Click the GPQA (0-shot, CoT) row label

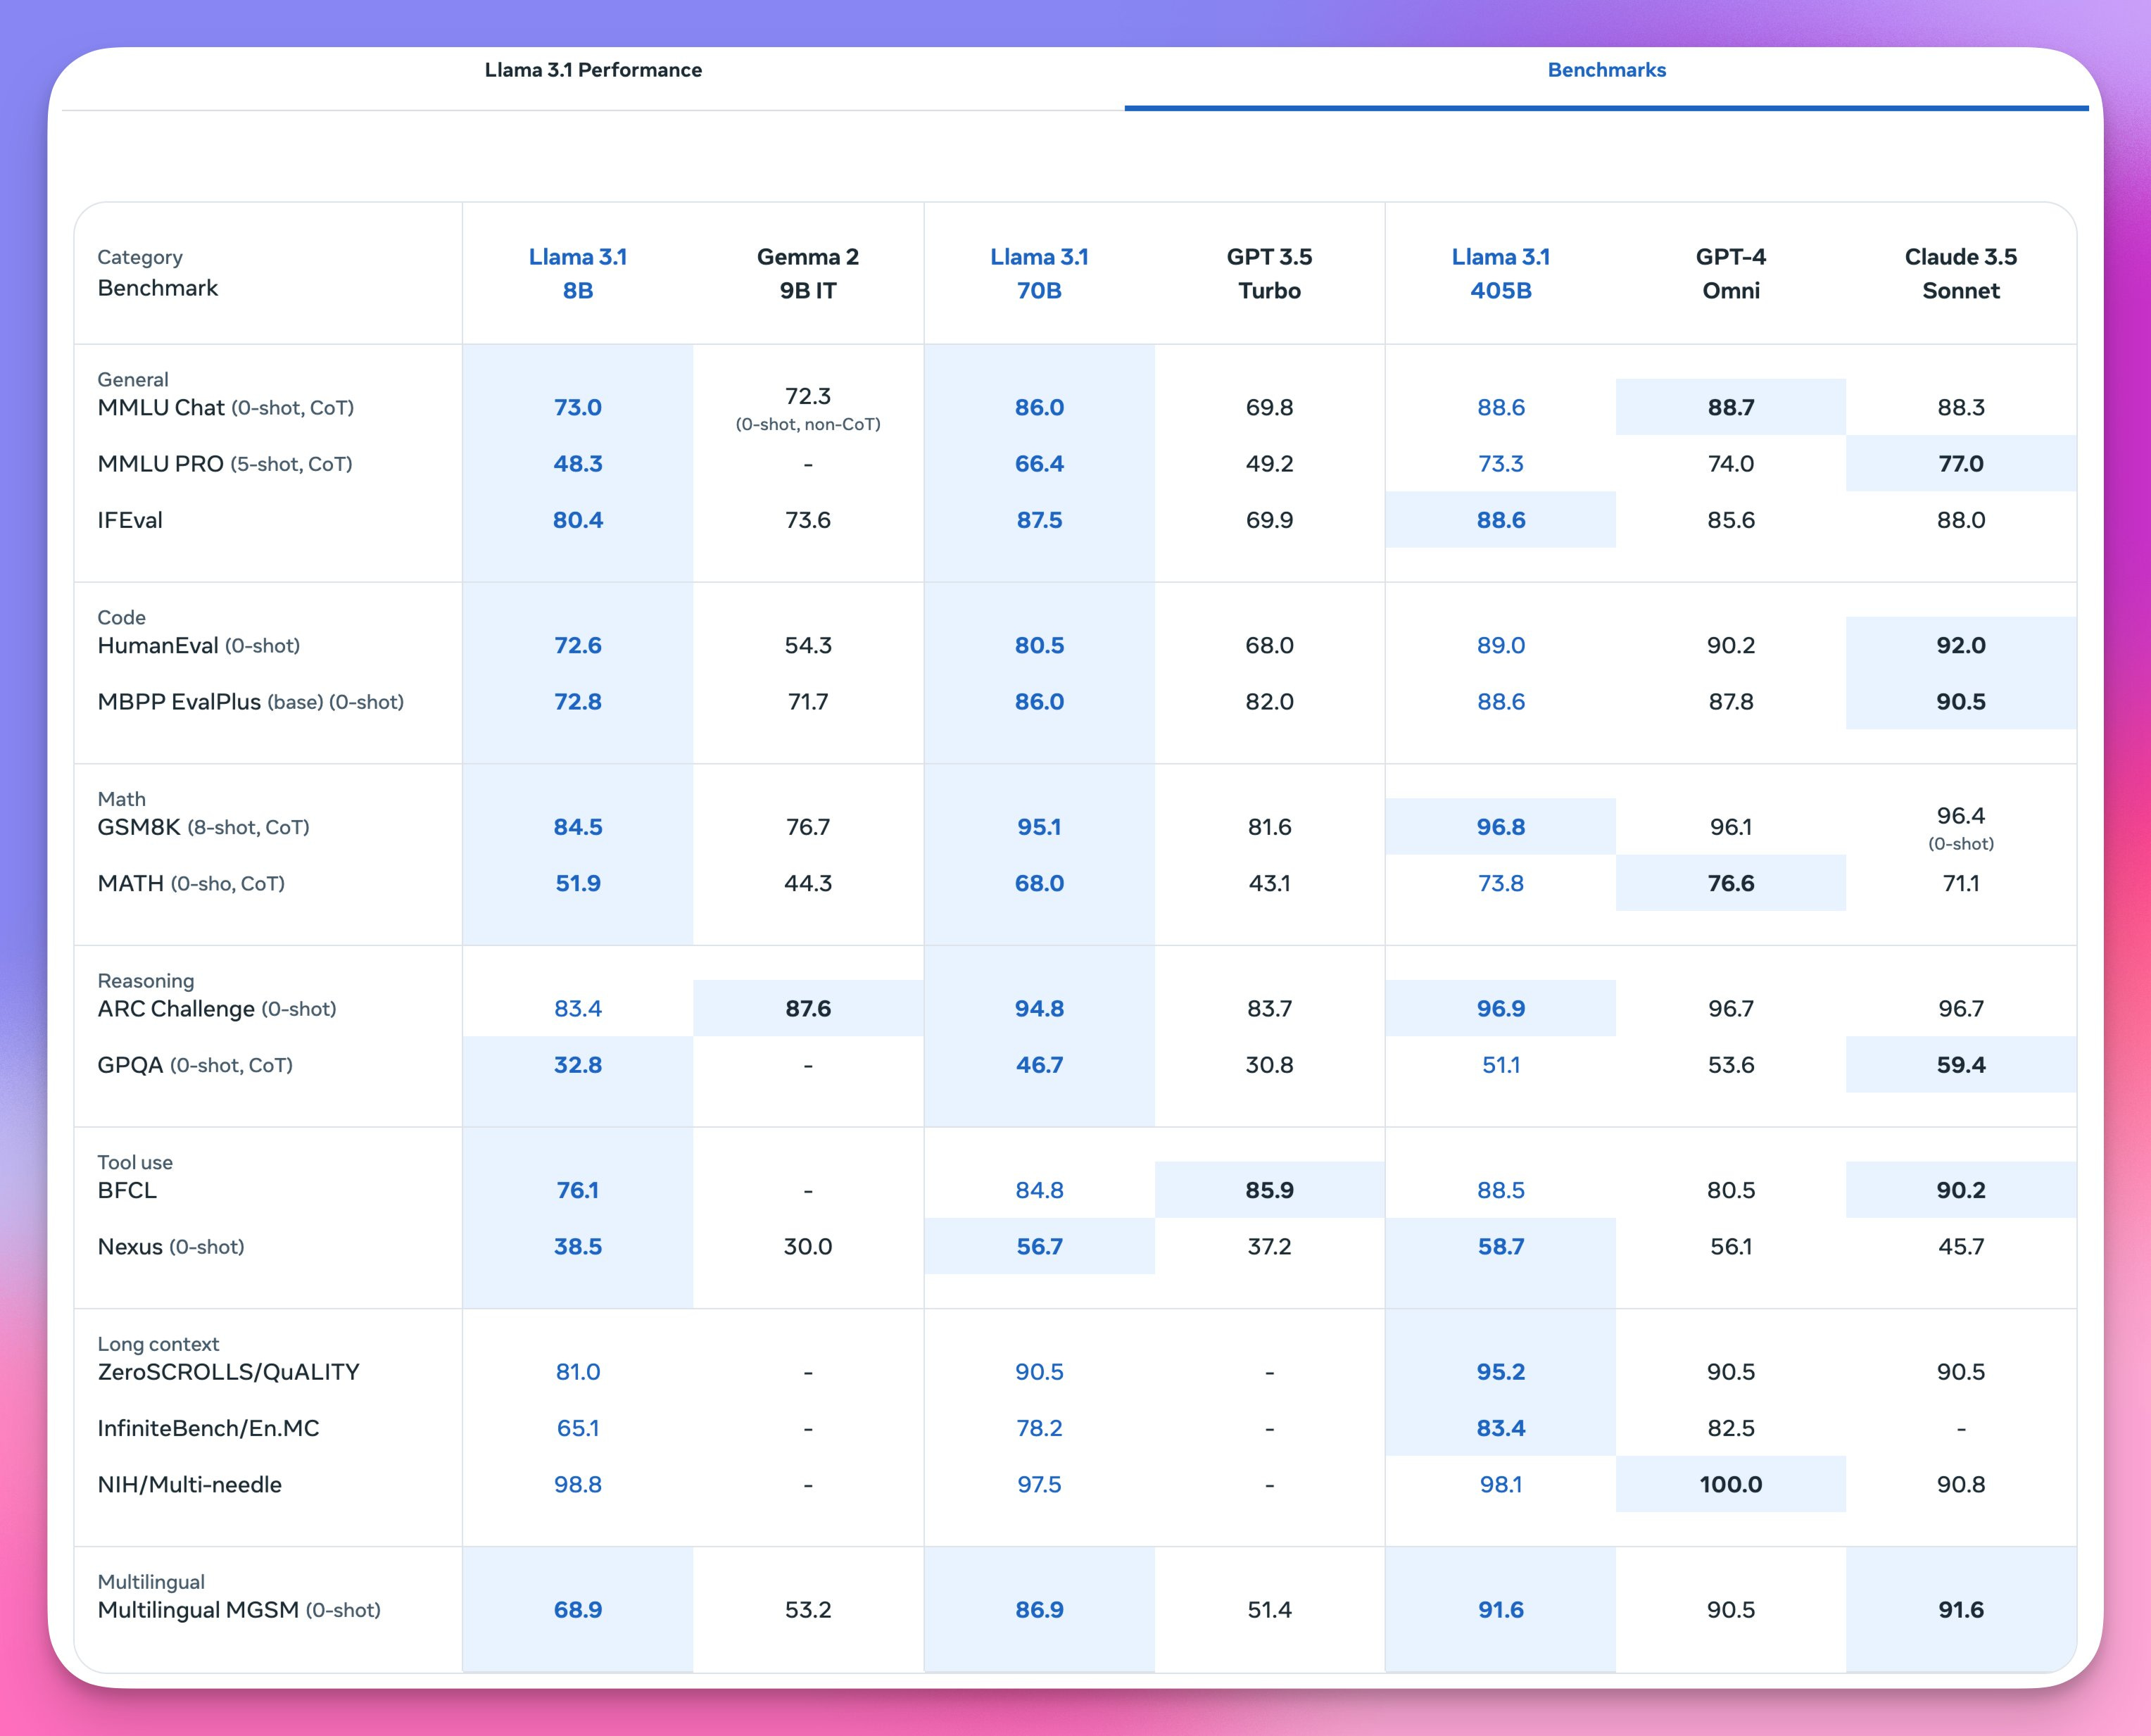(195, 1065)
